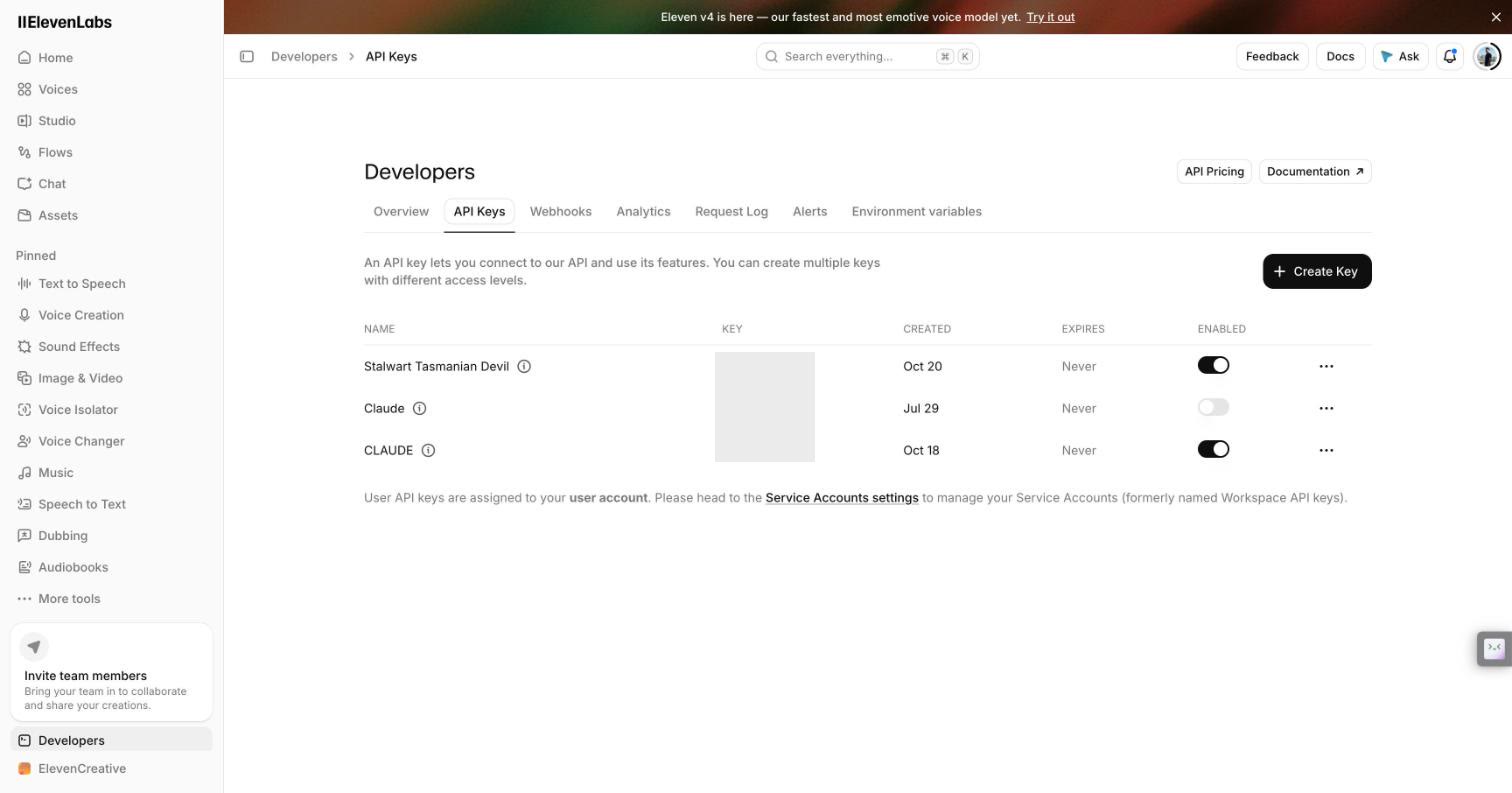Switch to the Analytics tab

click(643, 212)
